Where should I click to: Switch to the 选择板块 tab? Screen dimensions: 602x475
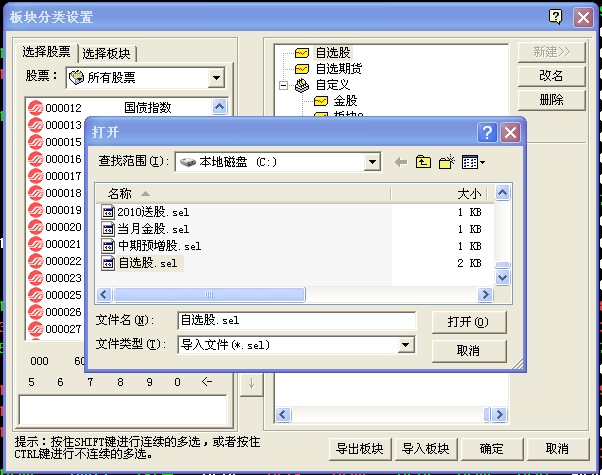106,53
